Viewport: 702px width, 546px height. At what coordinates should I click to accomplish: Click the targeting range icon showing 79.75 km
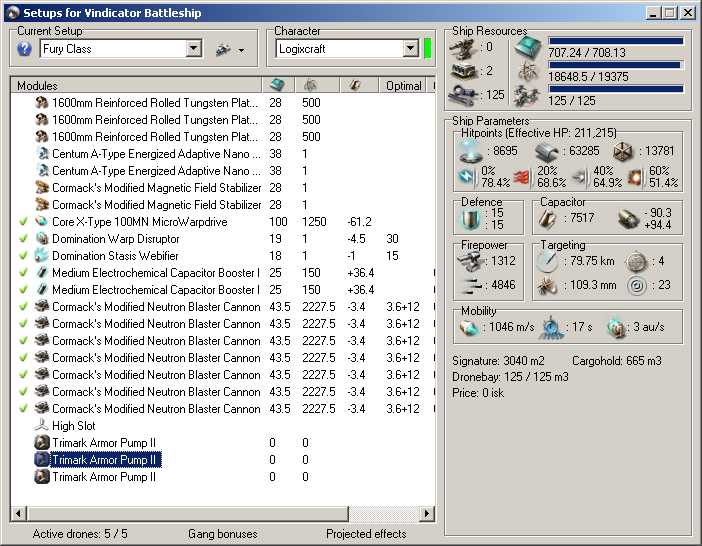(x=547, y=261)
